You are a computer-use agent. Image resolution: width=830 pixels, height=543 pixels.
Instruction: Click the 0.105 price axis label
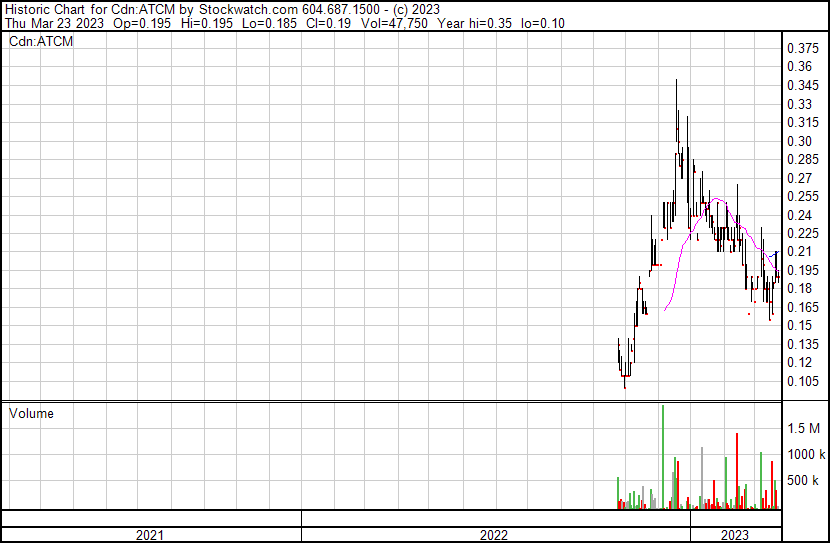pos(802,381)
